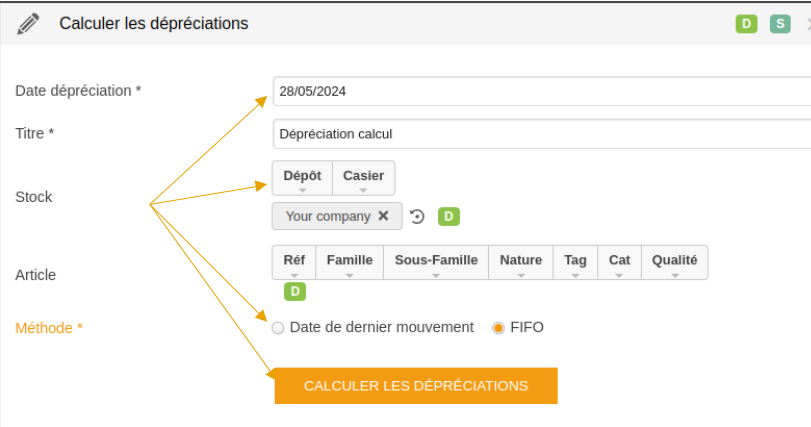Image resolution: width=811 pixels, height=427 pixels.
Task: Open the Réf article filter dropdown
Action: (x=294, y=263)
